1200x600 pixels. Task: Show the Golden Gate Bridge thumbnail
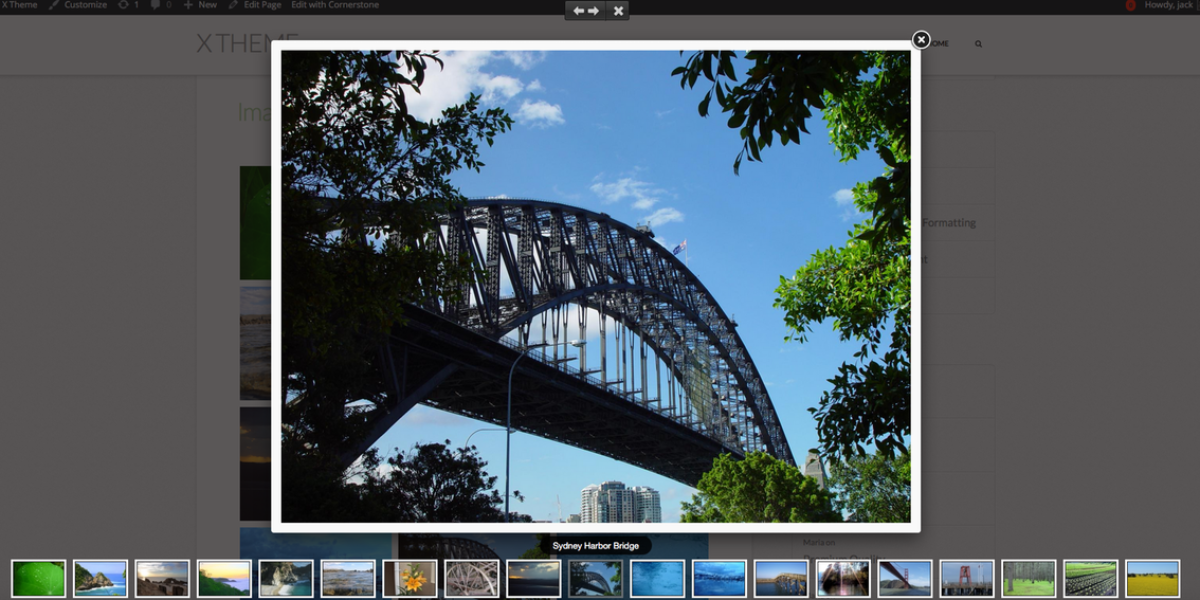(x=906, y=579)
